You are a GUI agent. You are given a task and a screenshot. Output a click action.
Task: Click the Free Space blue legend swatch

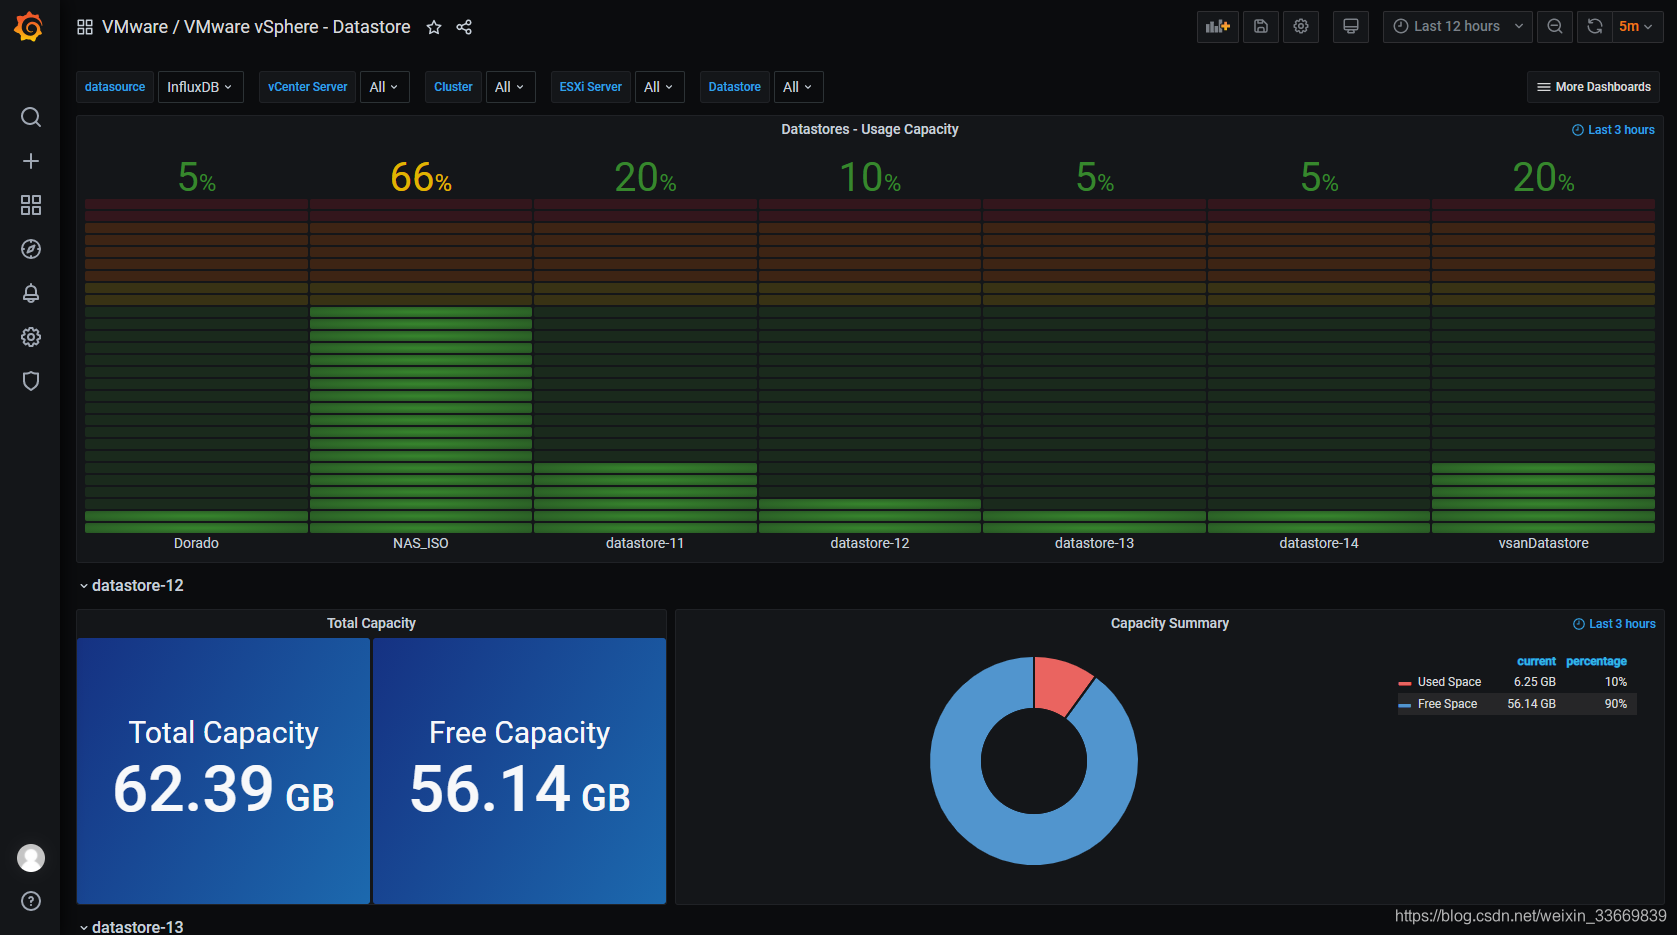1405,705
